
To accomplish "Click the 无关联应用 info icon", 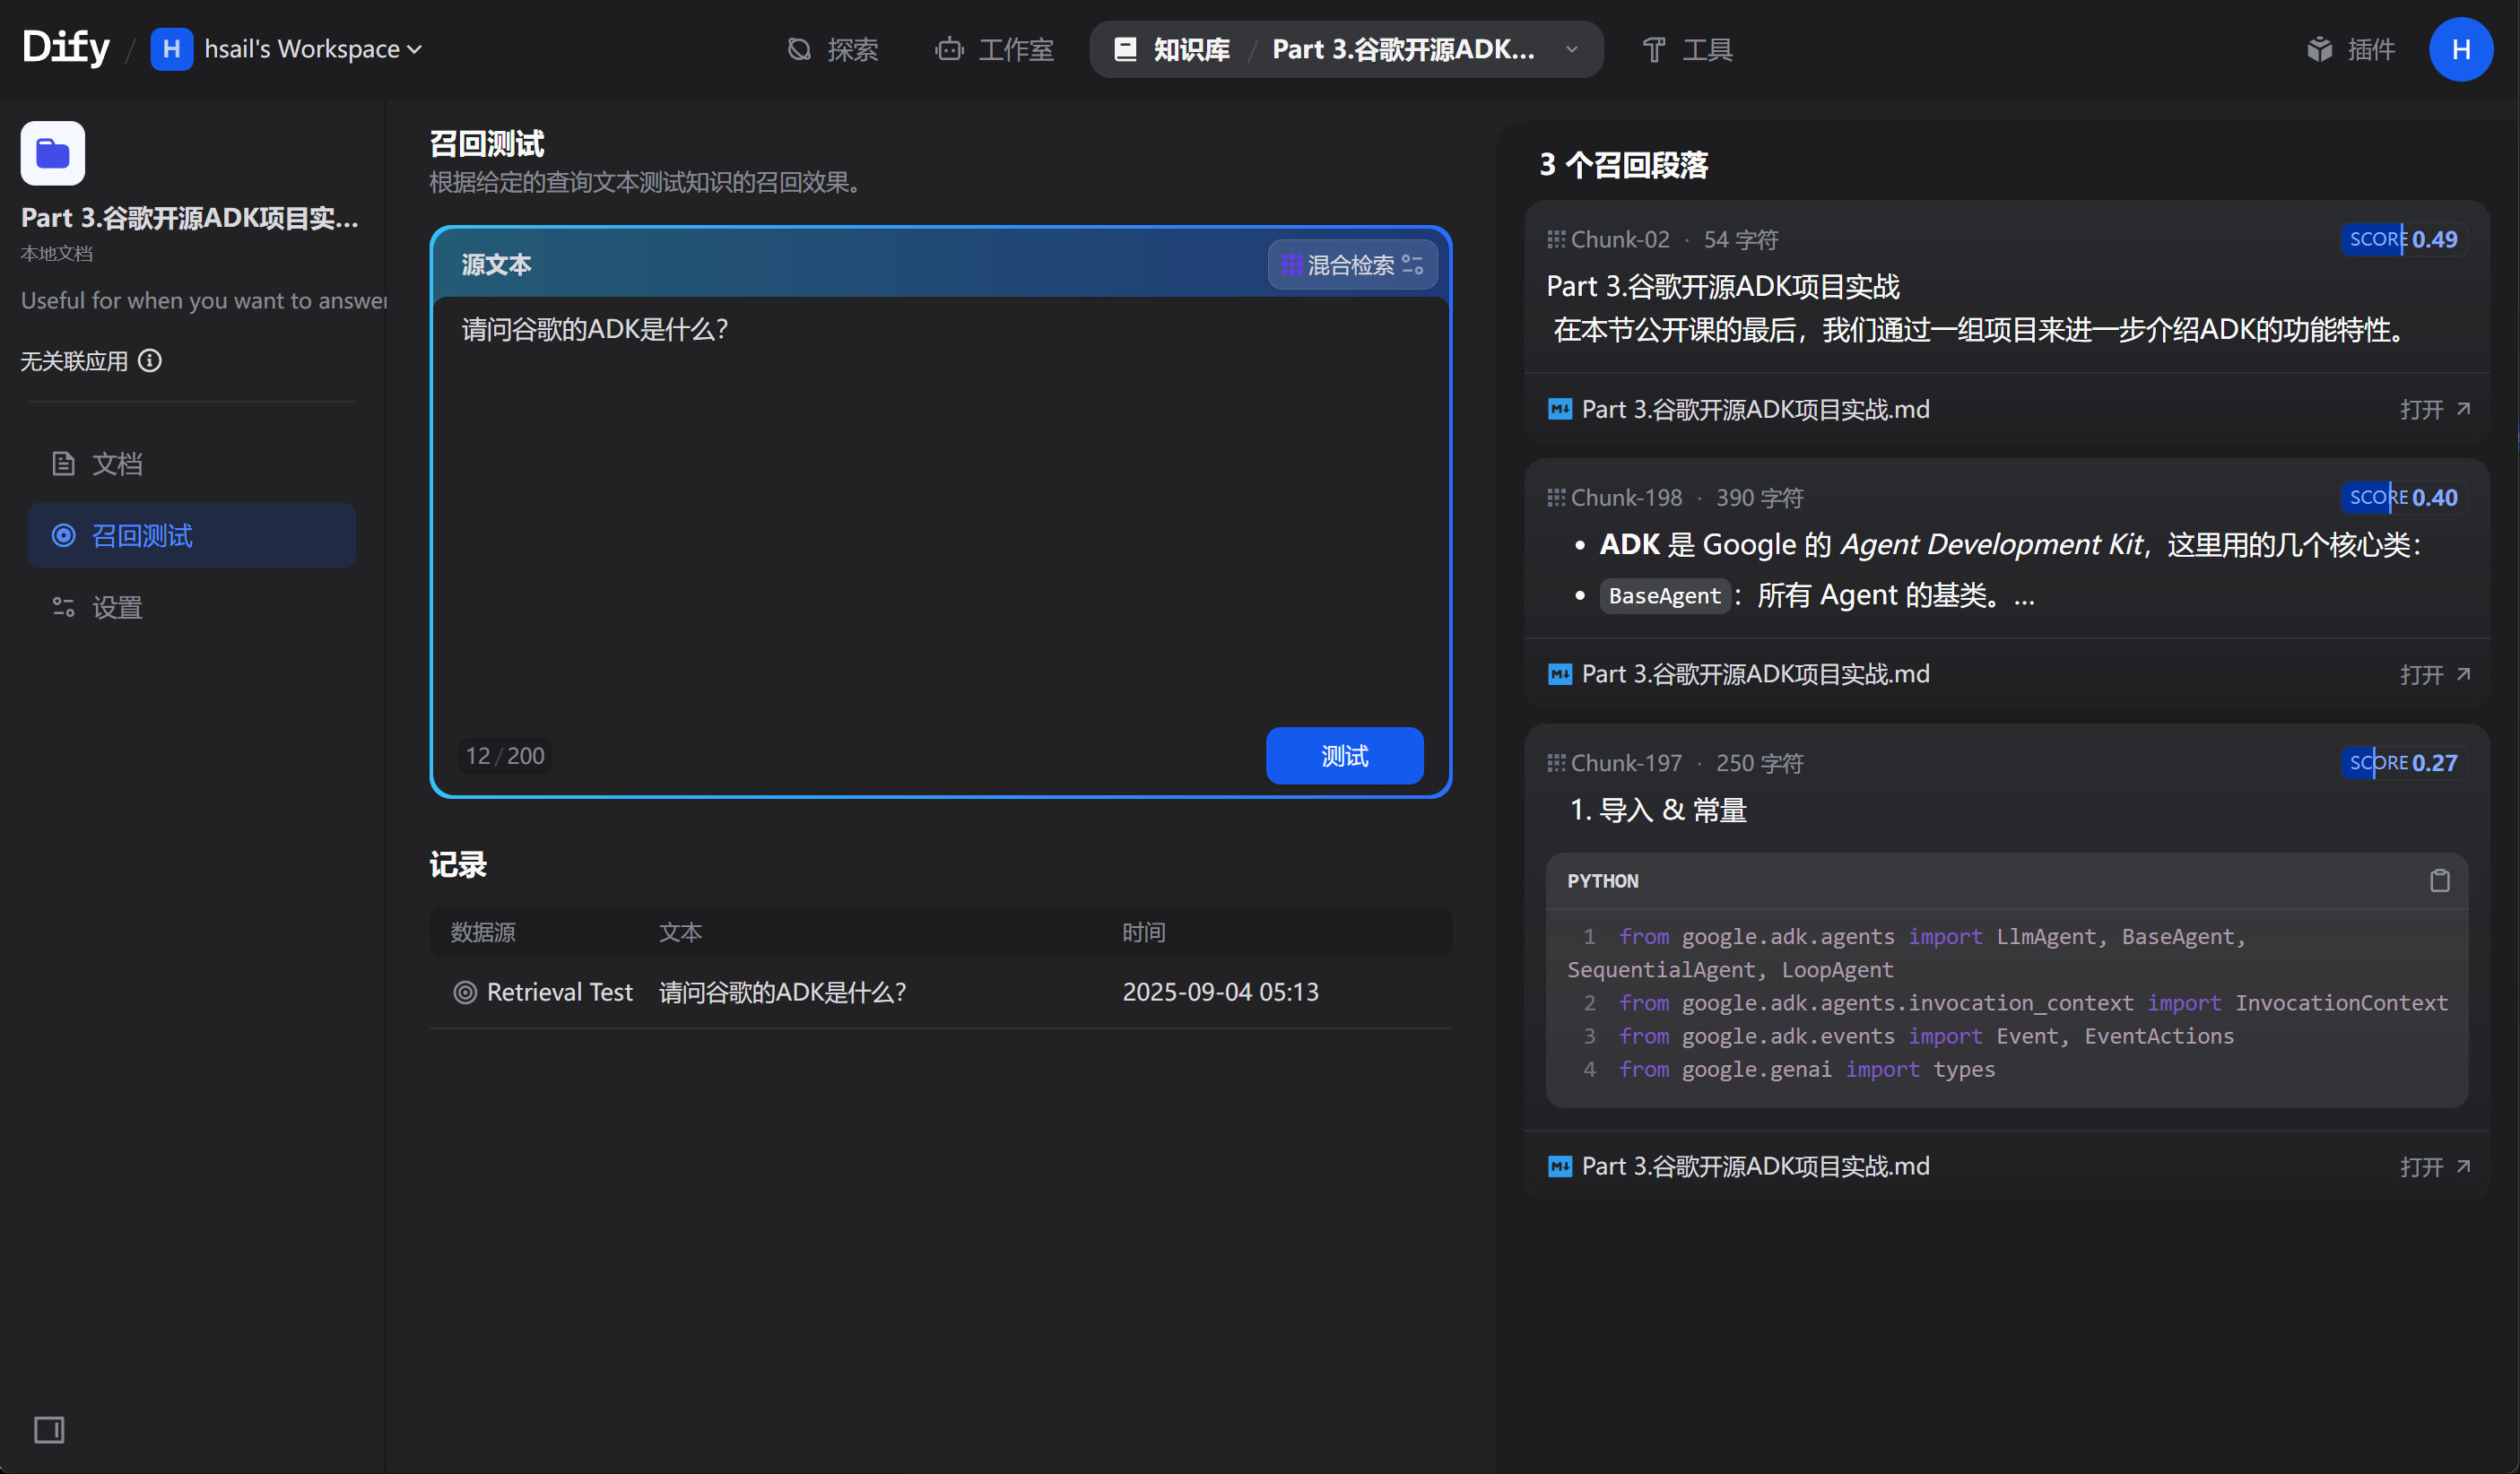I will coord(150,361).
